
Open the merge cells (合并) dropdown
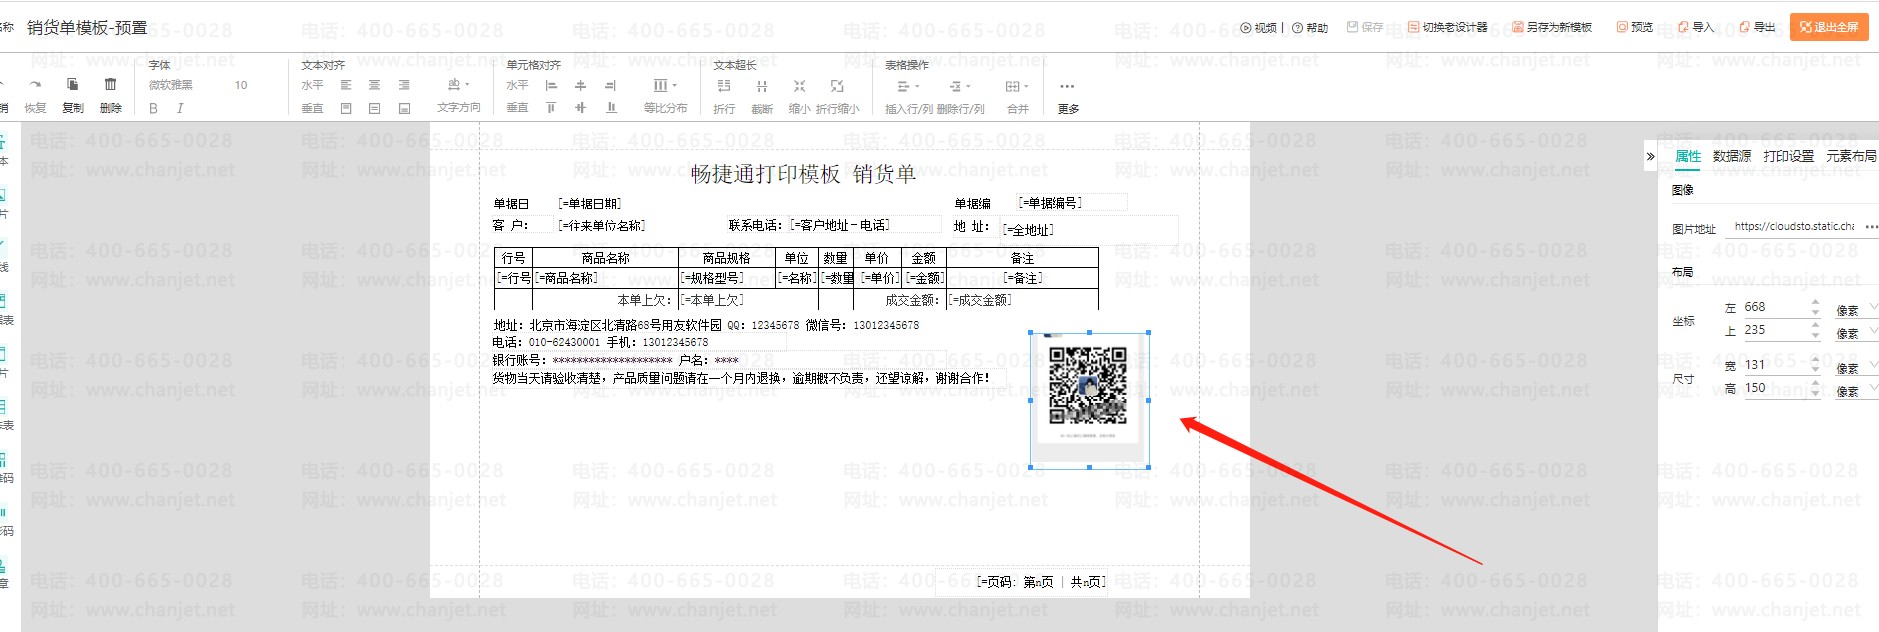[x=1017, y=86]
